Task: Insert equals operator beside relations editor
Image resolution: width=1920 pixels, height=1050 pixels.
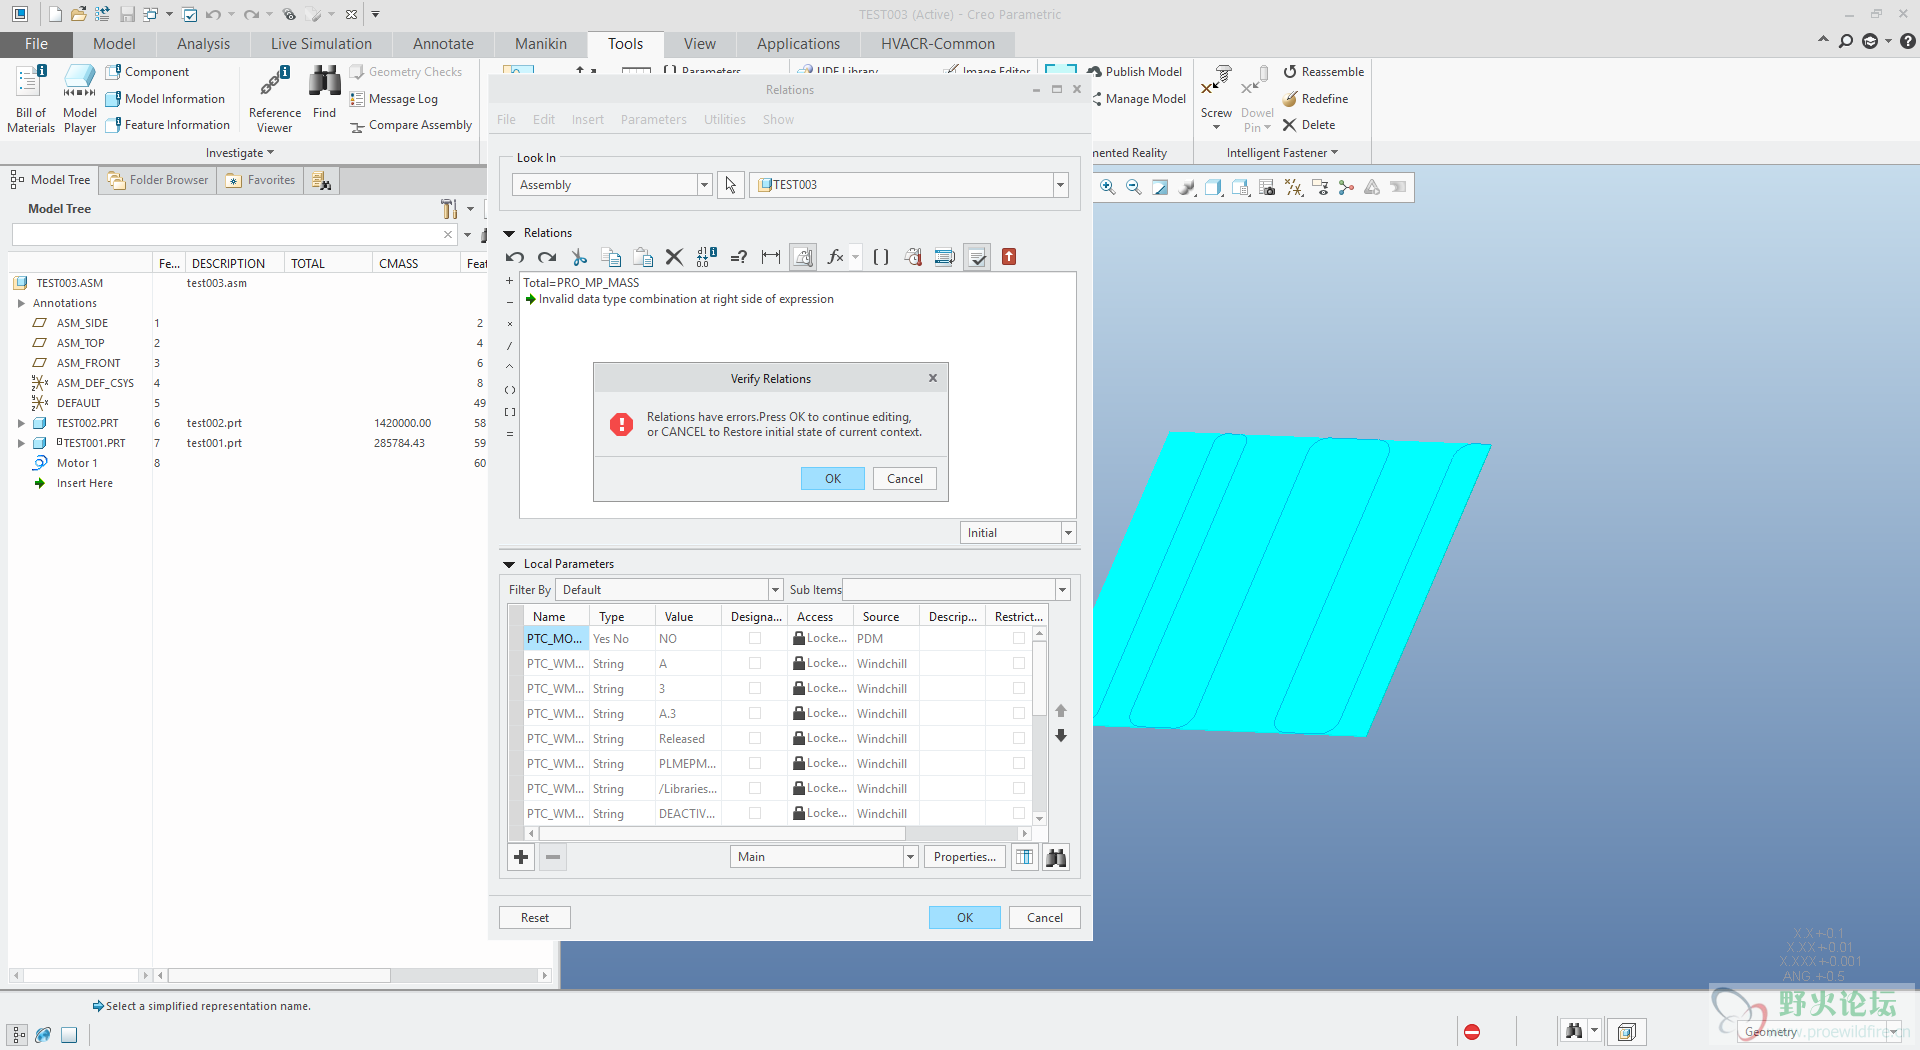Action: pos(510,434)
